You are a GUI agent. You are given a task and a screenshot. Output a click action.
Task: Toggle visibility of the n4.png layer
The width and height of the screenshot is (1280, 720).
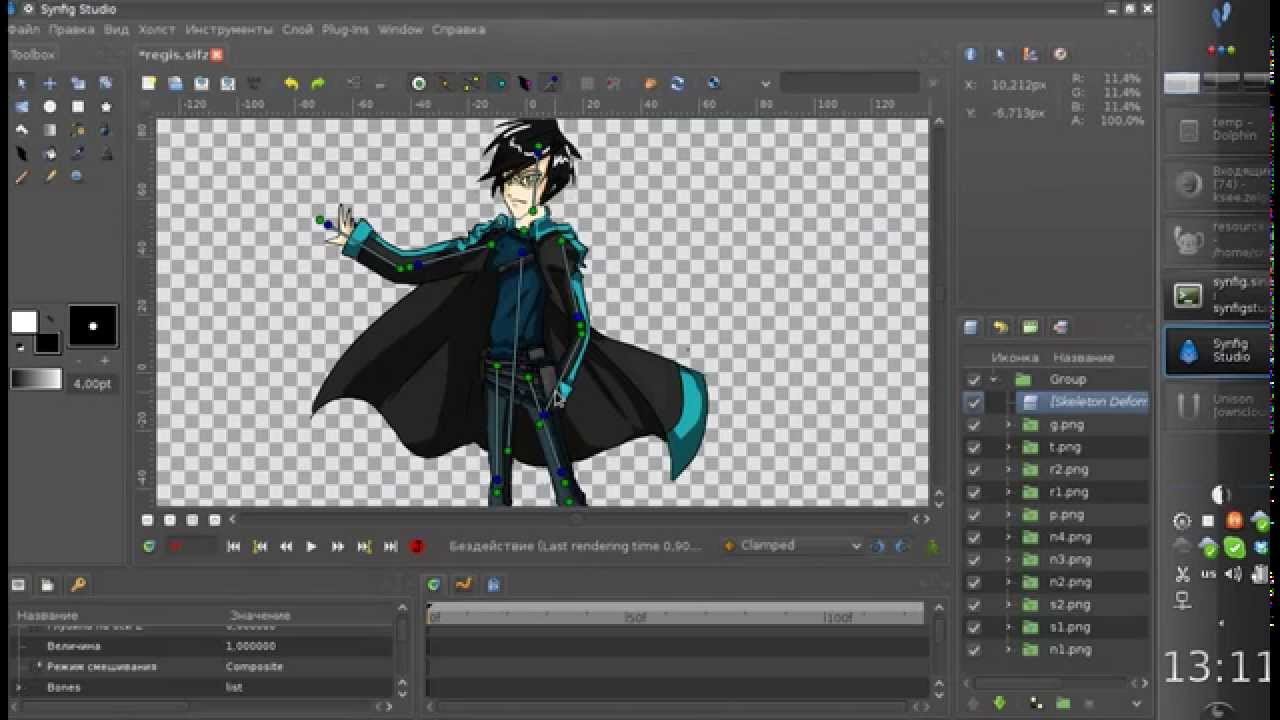pyautogui.click(x=974, y=537)
